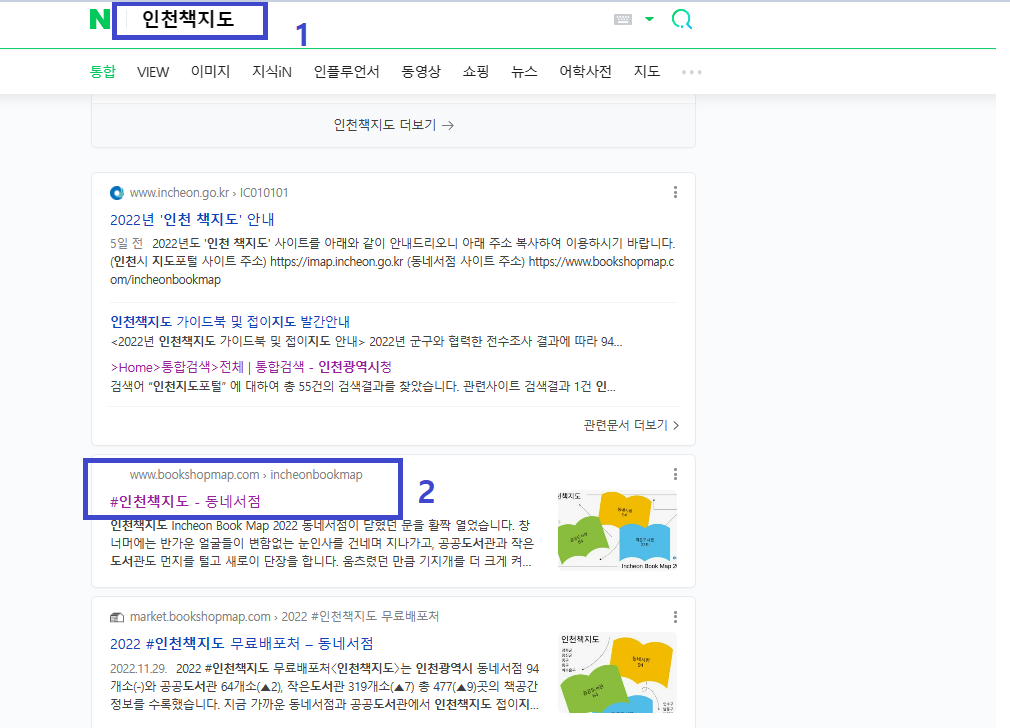Image resolution: width=1010 pixels, height=728 pixels.
Task: Open the 인플루언서 tab
Action: click(x=347, y=72)
